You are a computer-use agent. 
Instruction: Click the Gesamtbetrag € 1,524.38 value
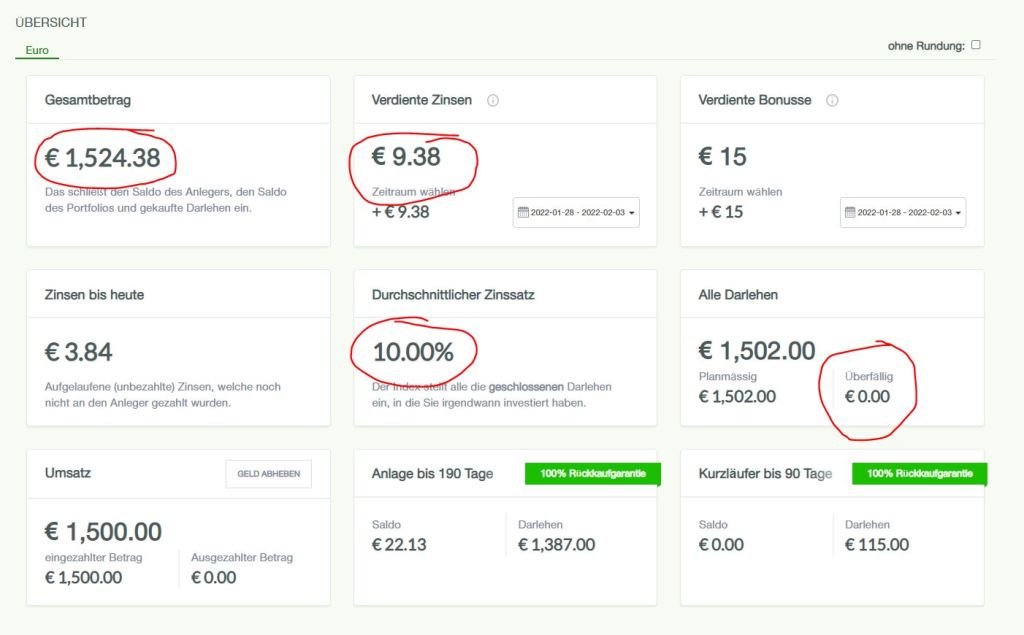[103, 157]
